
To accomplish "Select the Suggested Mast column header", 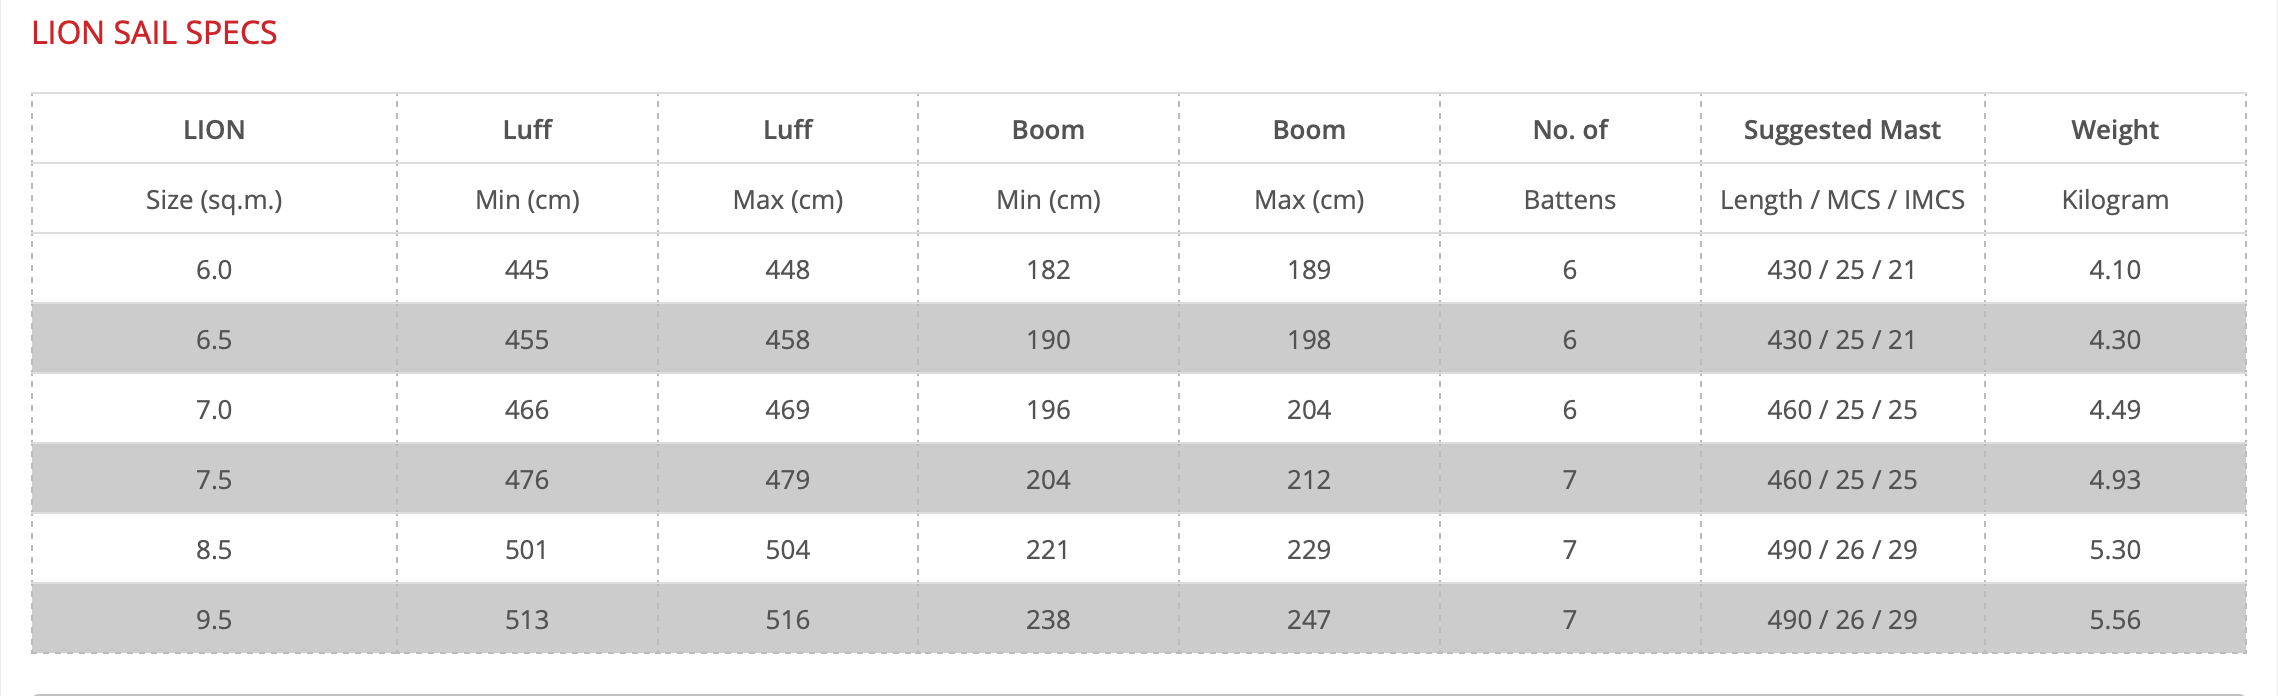I will [1842, 130].
